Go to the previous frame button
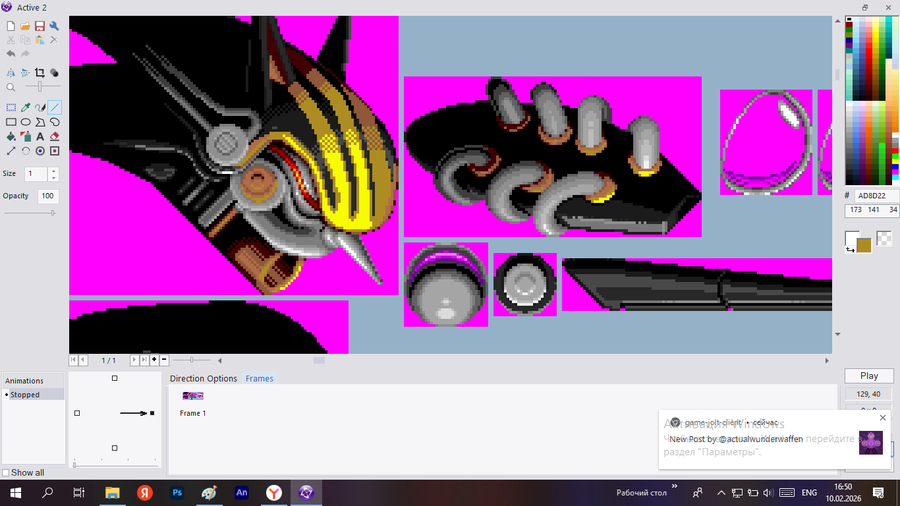Screen dimensions: 900x506 click(x=83, y=360)
